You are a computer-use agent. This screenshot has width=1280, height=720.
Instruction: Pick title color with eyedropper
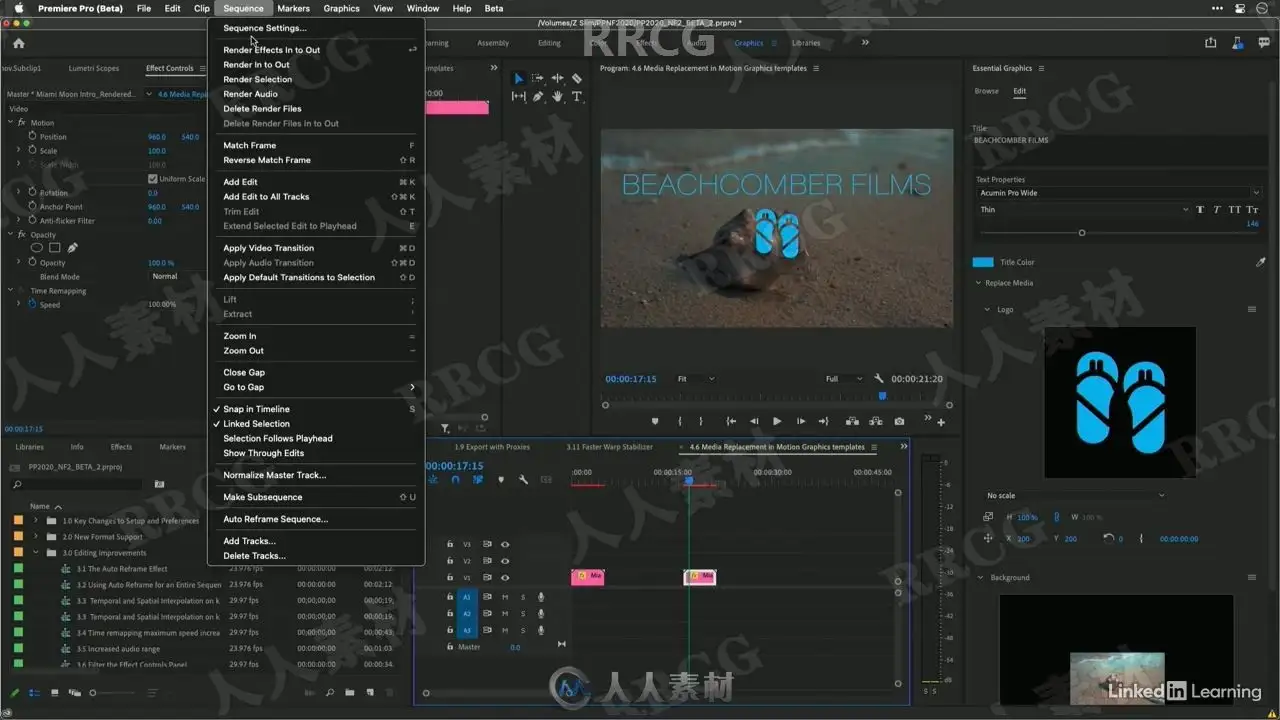(x=1260, y=262)
